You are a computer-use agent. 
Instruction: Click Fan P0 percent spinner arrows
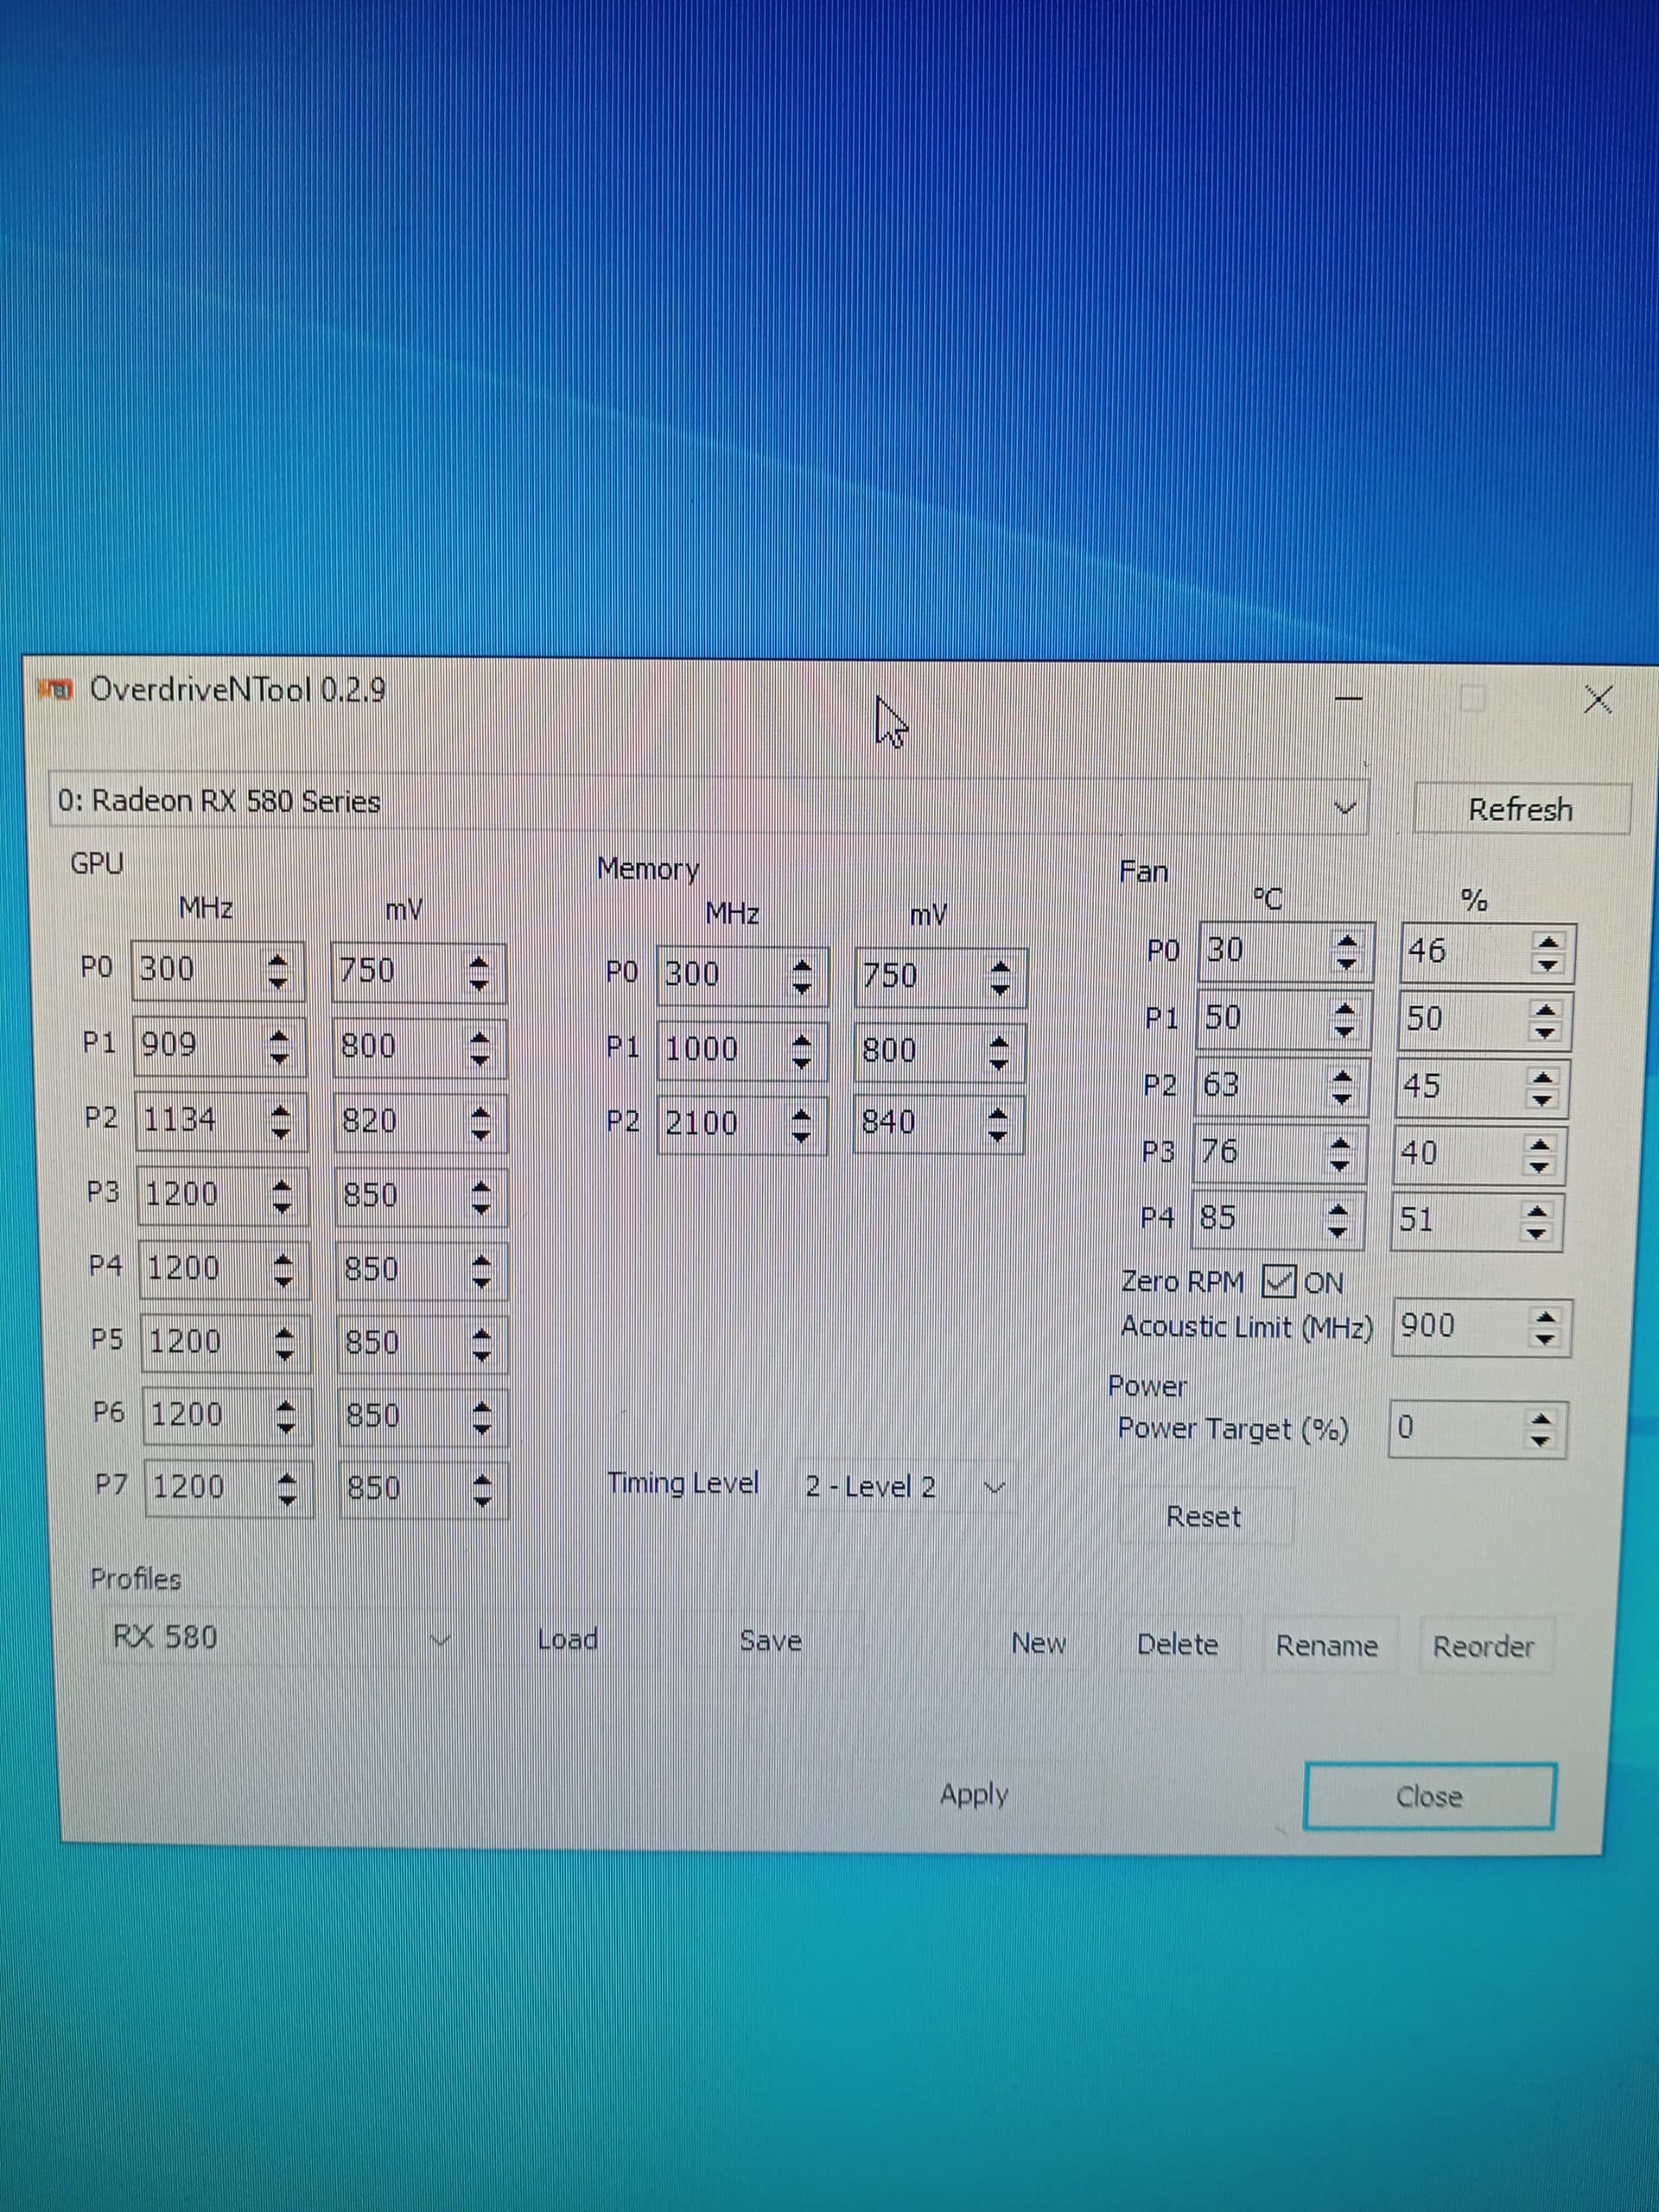[x=1548, y=954]
